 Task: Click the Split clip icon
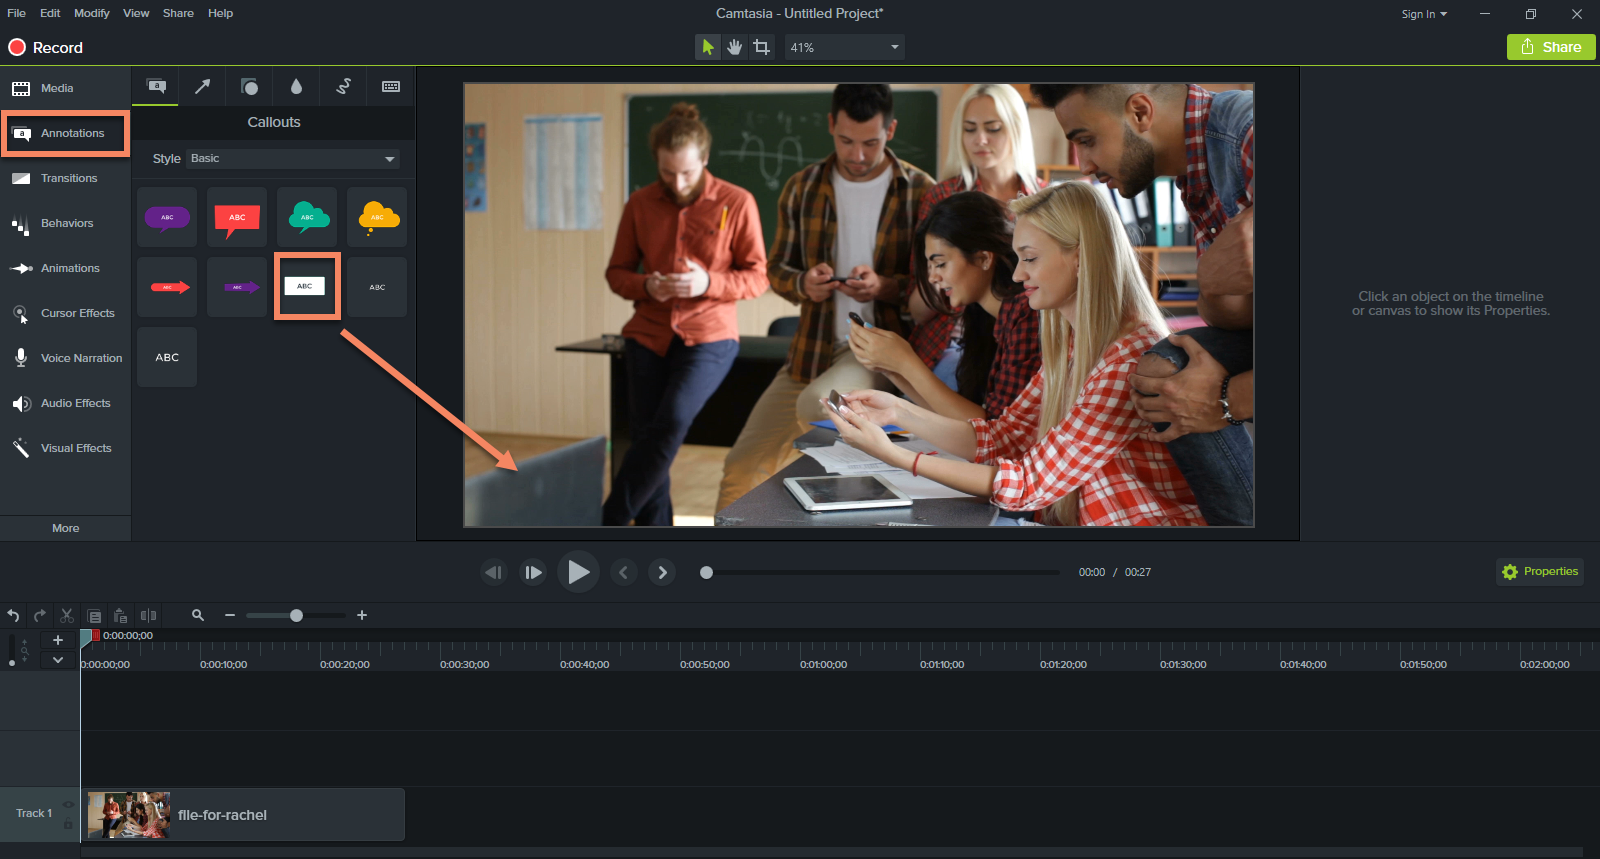148,616
